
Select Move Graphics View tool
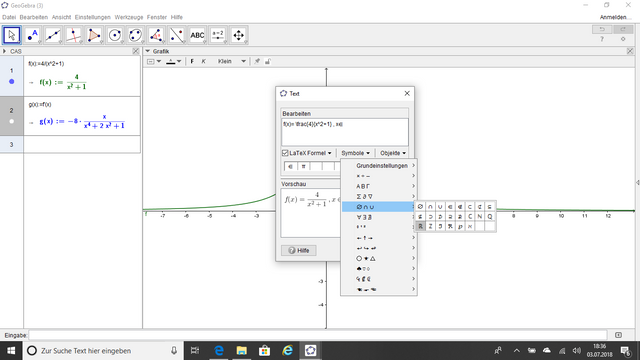(239, 35)
